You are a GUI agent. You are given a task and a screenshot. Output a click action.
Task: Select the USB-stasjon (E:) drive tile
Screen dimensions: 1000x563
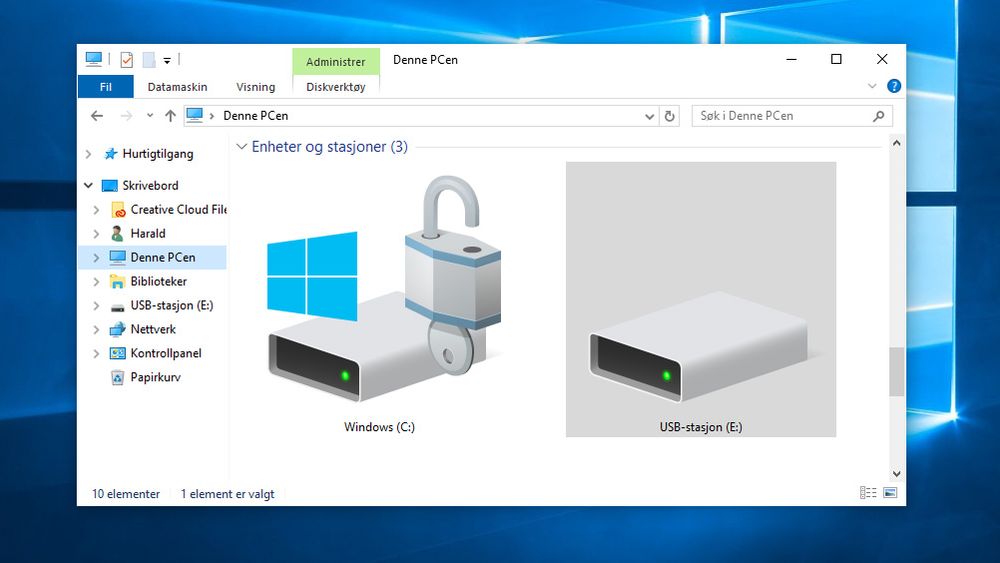click(x=701, y=299)
